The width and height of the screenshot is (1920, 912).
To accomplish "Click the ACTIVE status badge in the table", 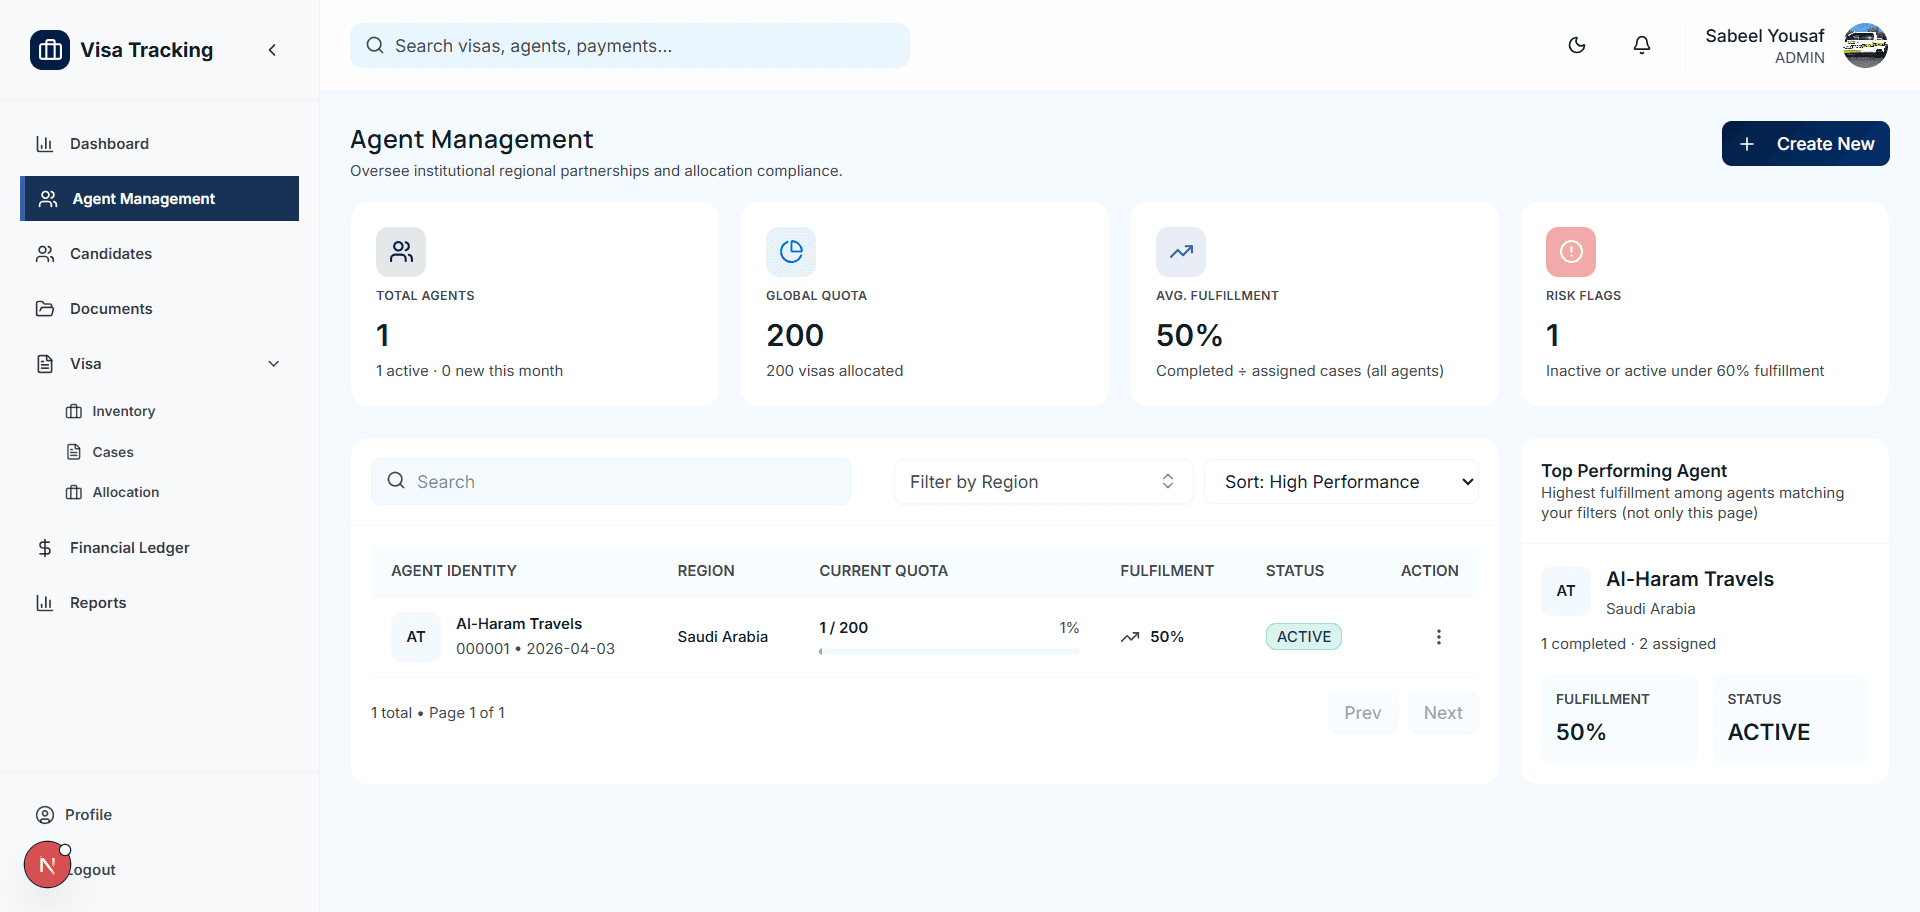I will tap(1304, 637).
